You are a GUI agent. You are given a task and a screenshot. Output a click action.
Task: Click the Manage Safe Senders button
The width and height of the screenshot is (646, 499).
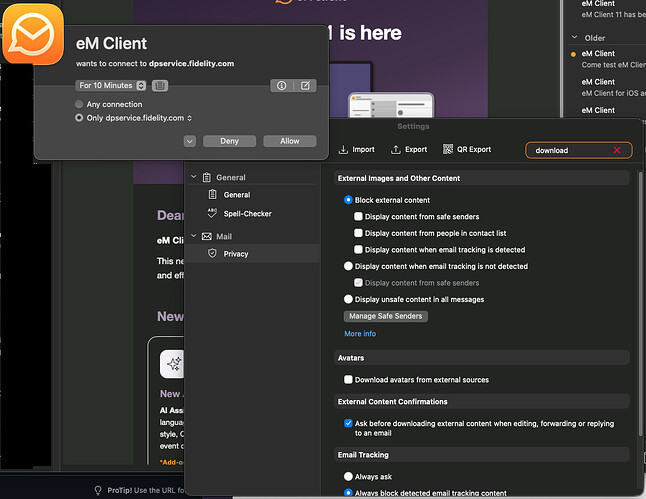386,316
